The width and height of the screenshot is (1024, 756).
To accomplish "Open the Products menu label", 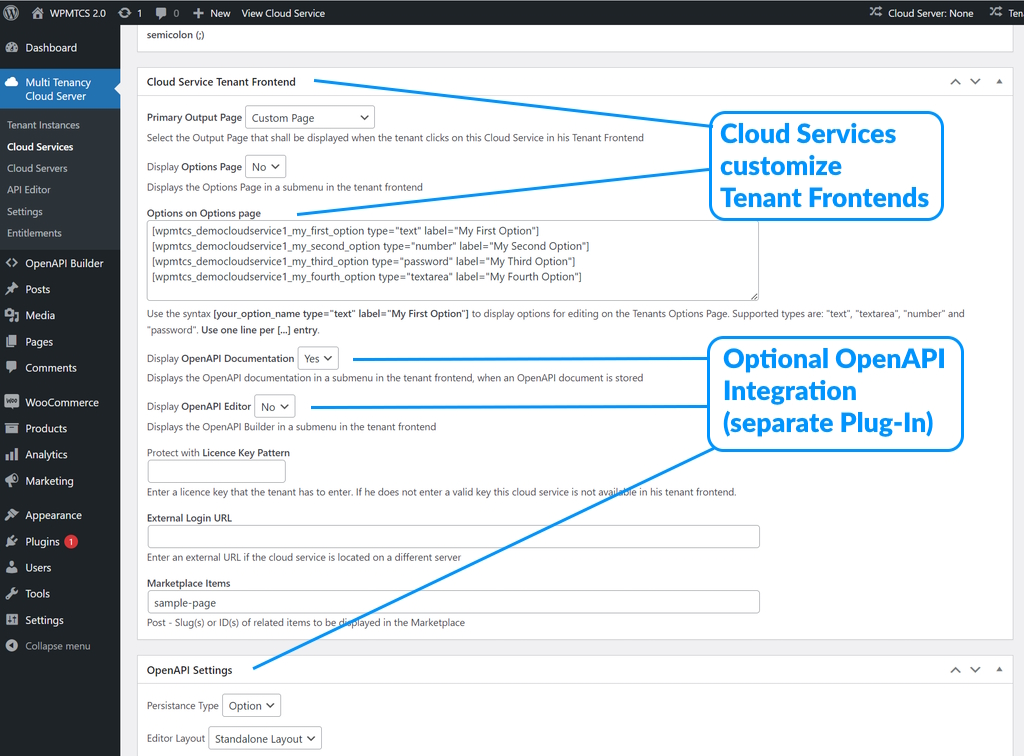I will click(46, 428).
